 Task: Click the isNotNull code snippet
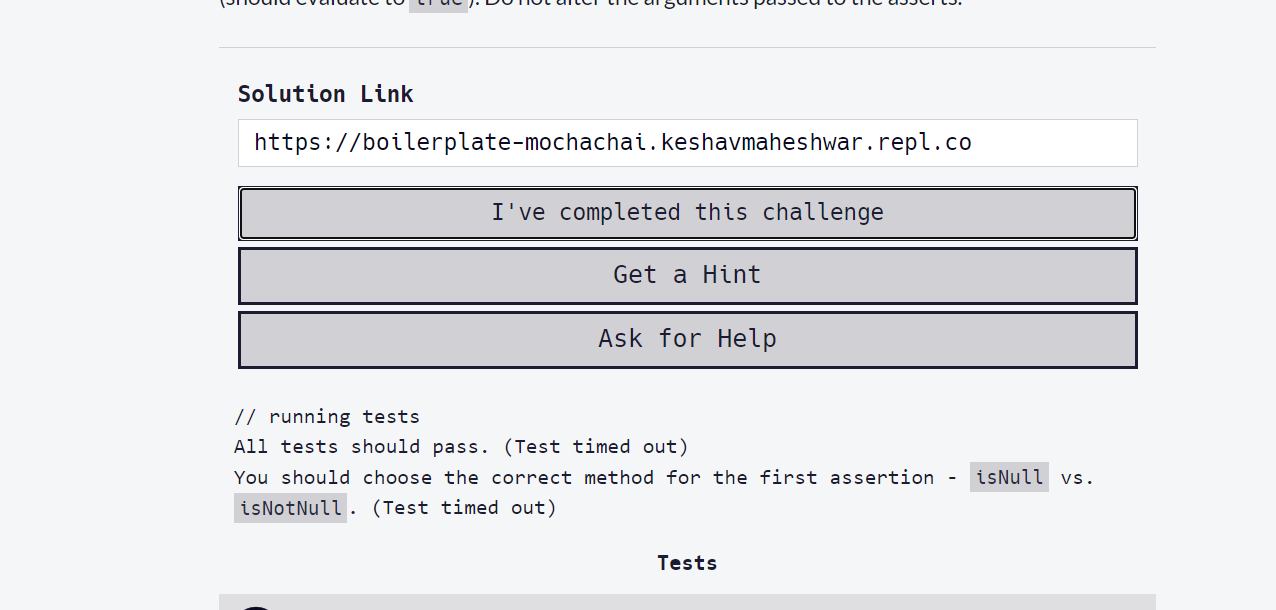[290, 508]
